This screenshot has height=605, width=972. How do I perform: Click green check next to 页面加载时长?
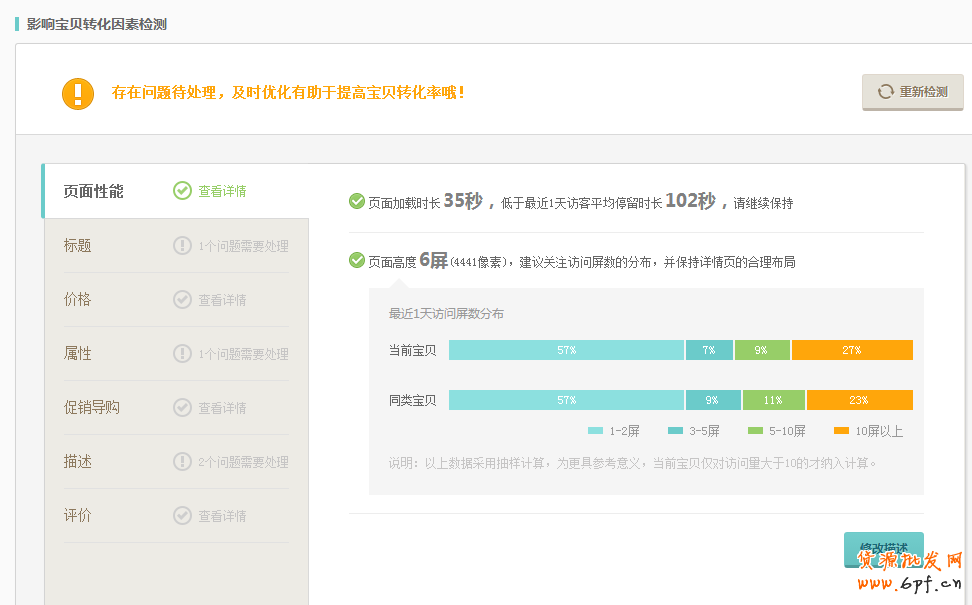click(x=357, y=201)
